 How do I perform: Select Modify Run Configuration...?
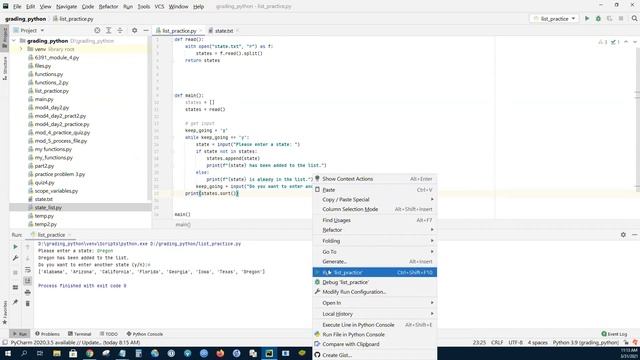pyautogui.click(x=375, y=292)
